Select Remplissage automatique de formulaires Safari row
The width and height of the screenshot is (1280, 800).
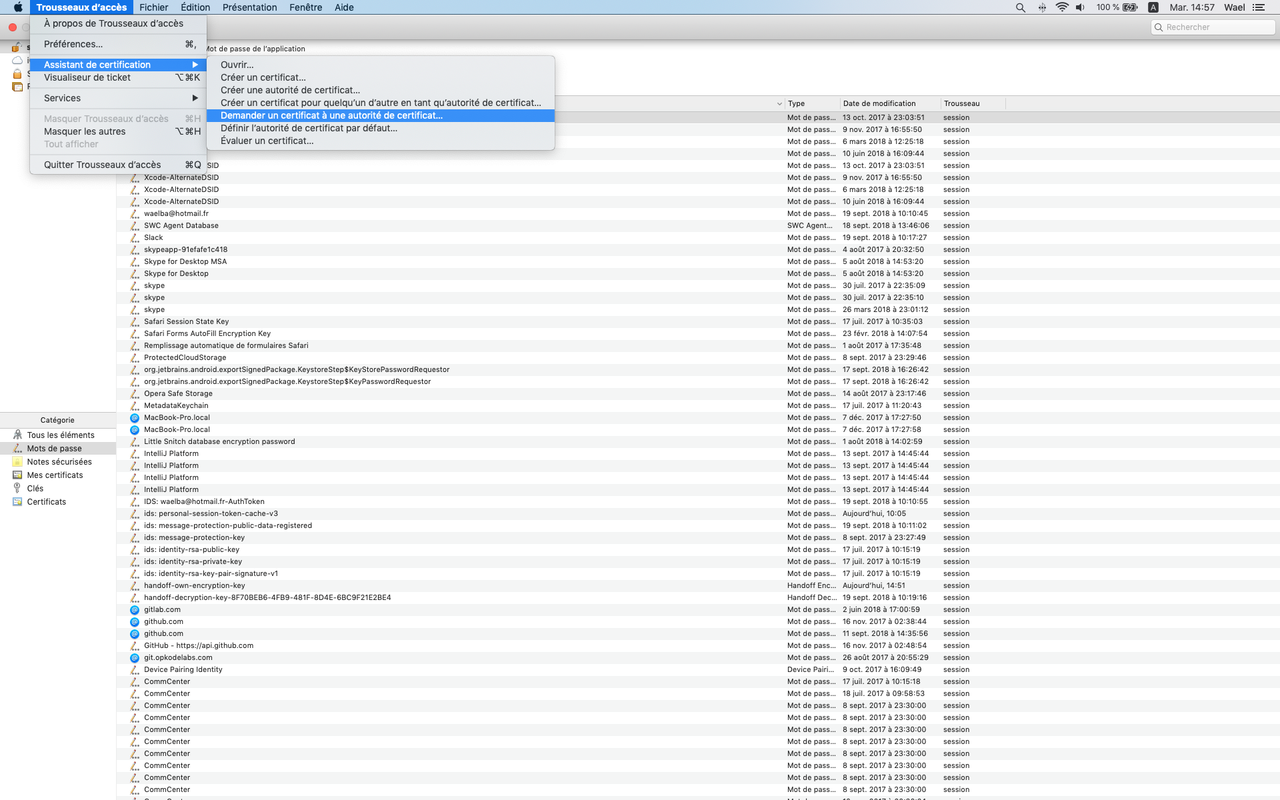[698, 345]
